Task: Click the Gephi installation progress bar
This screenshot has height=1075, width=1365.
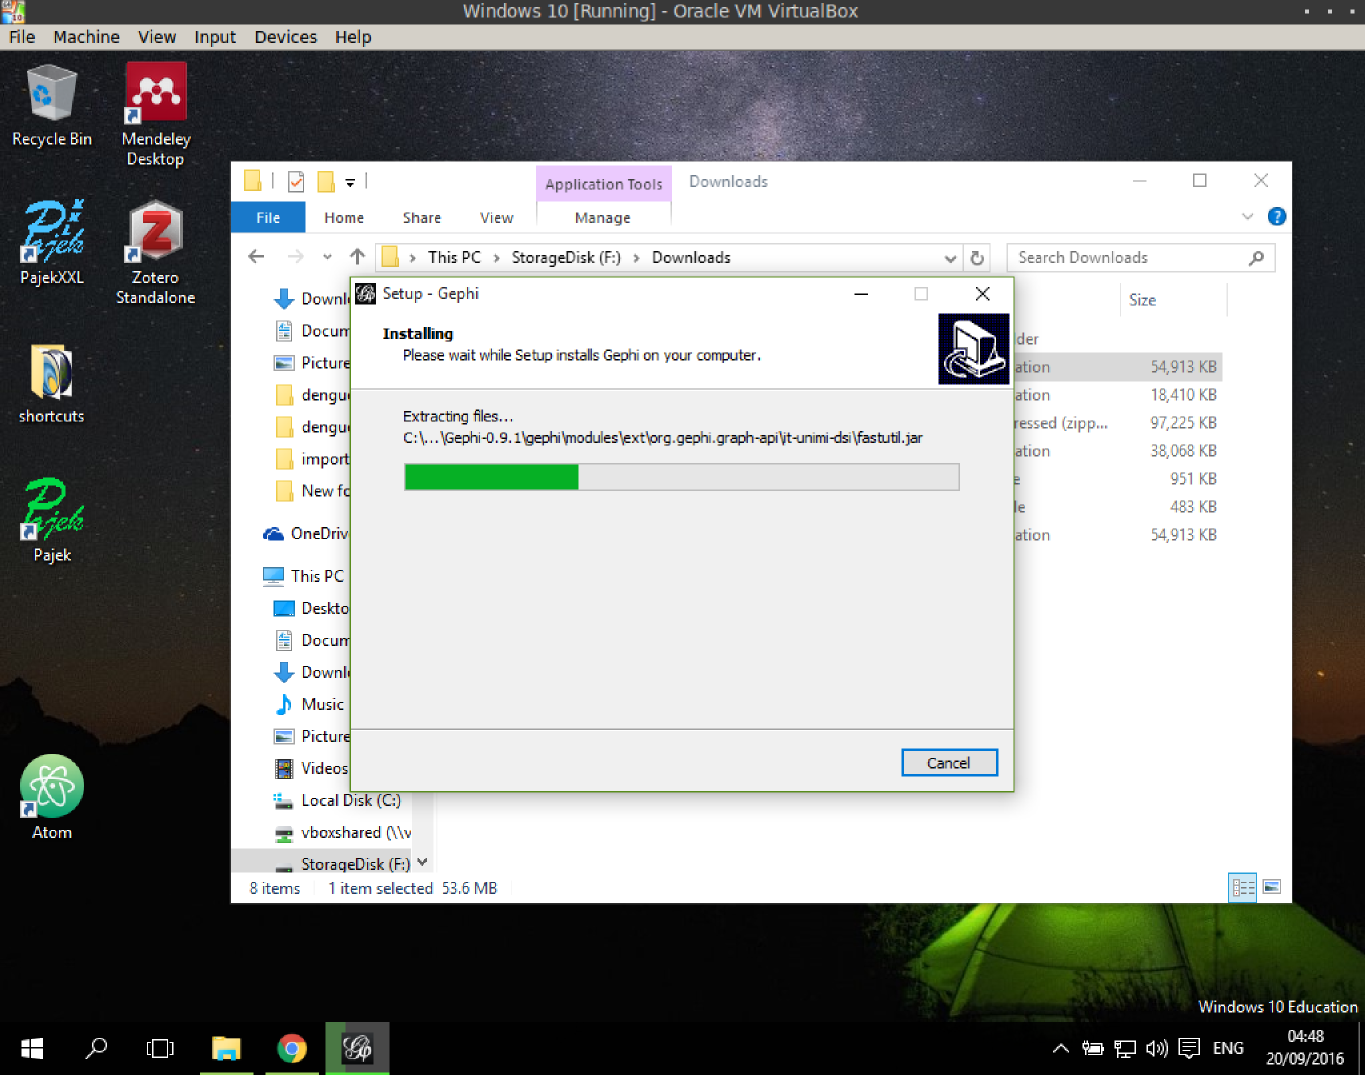Action: (681, 477)
